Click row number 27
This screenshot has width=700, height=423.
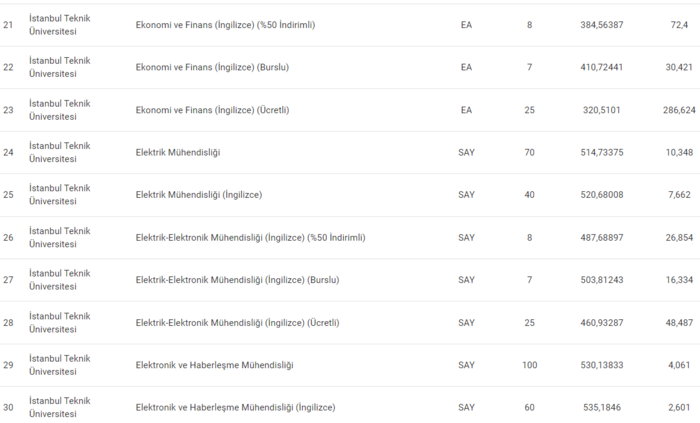[x=8, y=280]
